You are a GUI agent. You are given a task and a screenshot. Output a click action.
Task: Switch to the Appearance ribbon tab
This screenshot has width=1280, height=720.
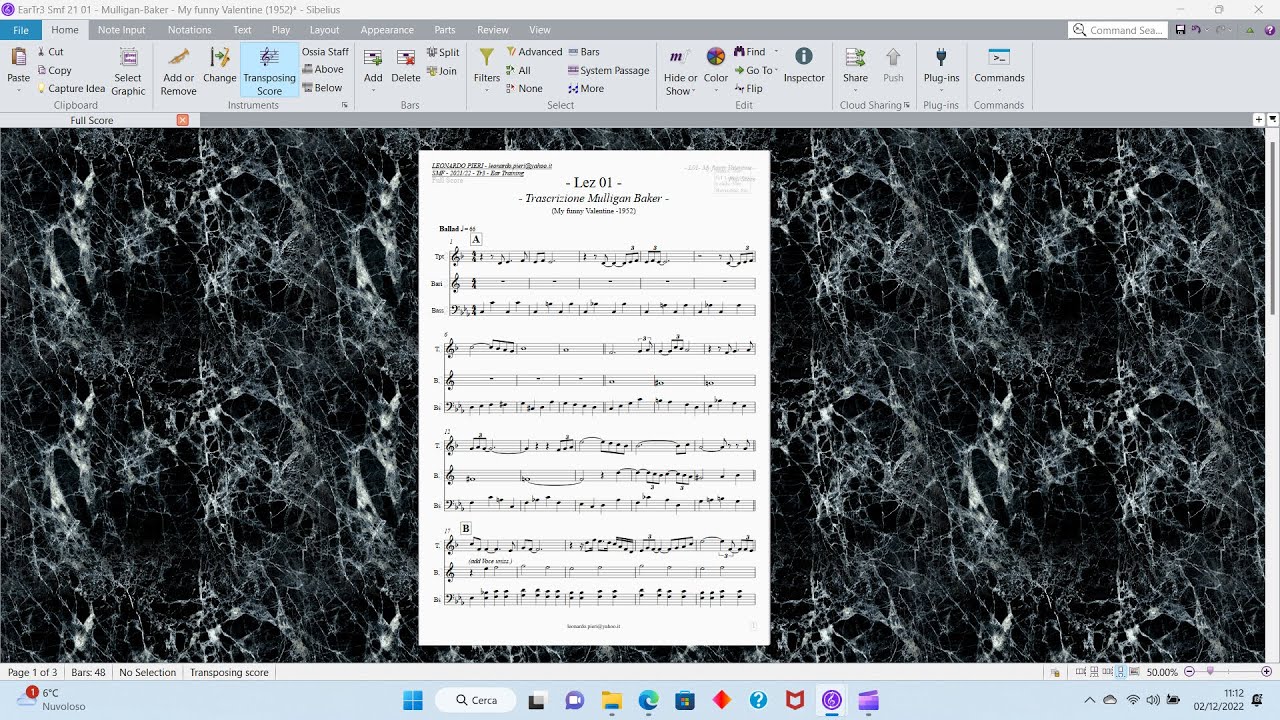[387, 30]
